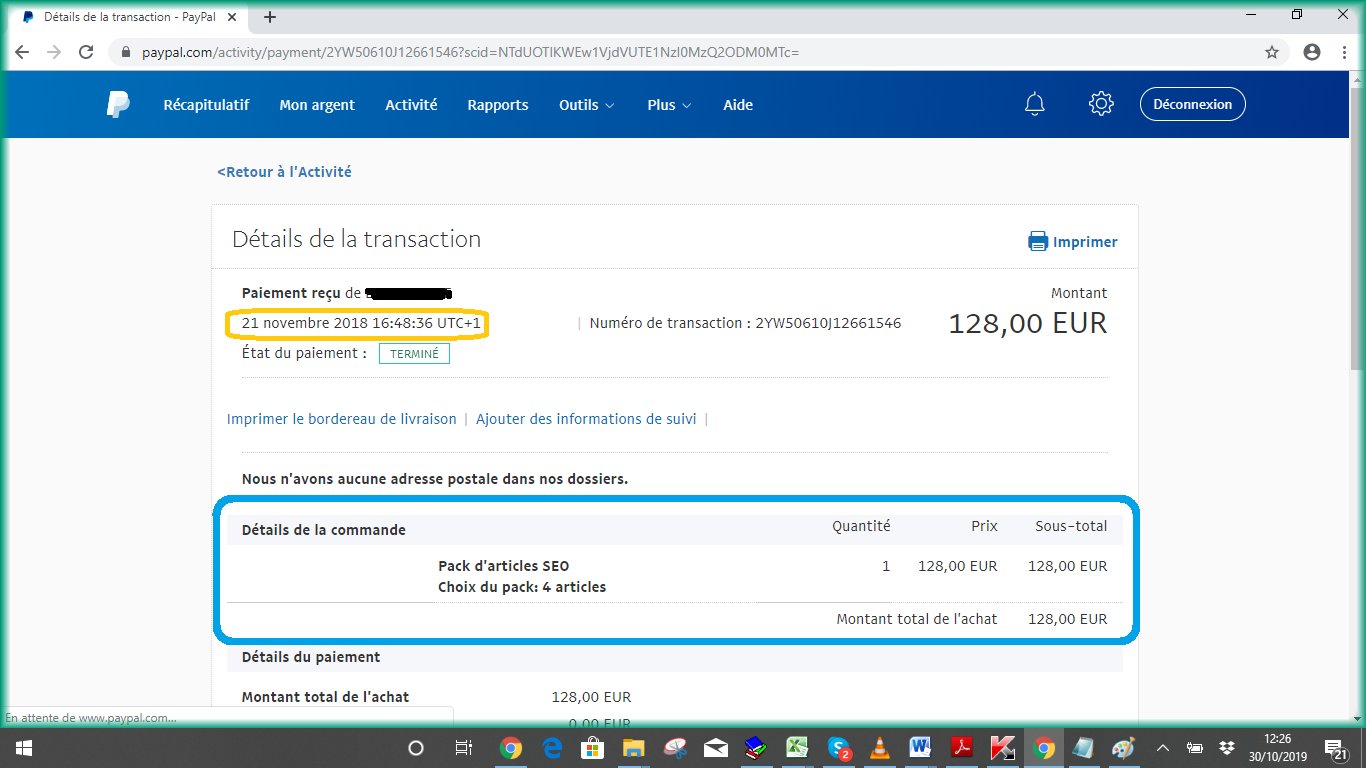The image size is (1366, 768).
Task: Click Ajouter des informations de suivi
Action: click(x=586, y=419)
